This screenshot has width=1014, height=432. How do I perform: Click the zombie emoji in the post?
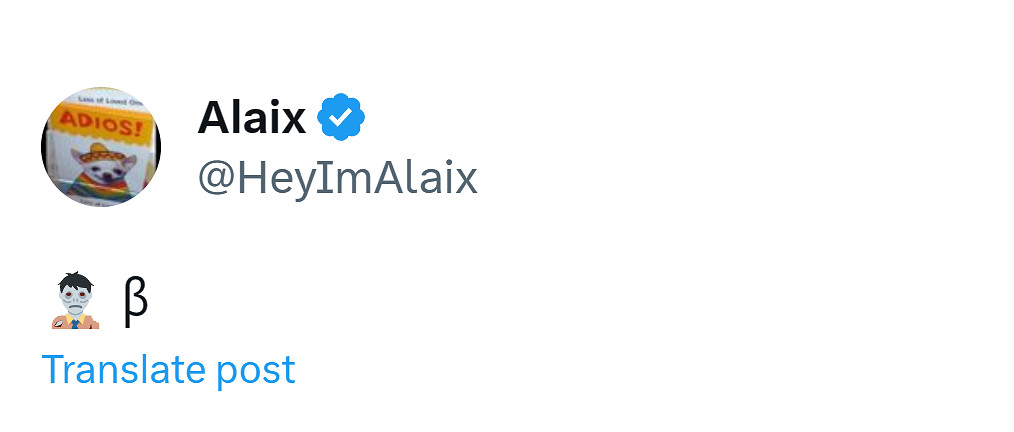point(74,301)
